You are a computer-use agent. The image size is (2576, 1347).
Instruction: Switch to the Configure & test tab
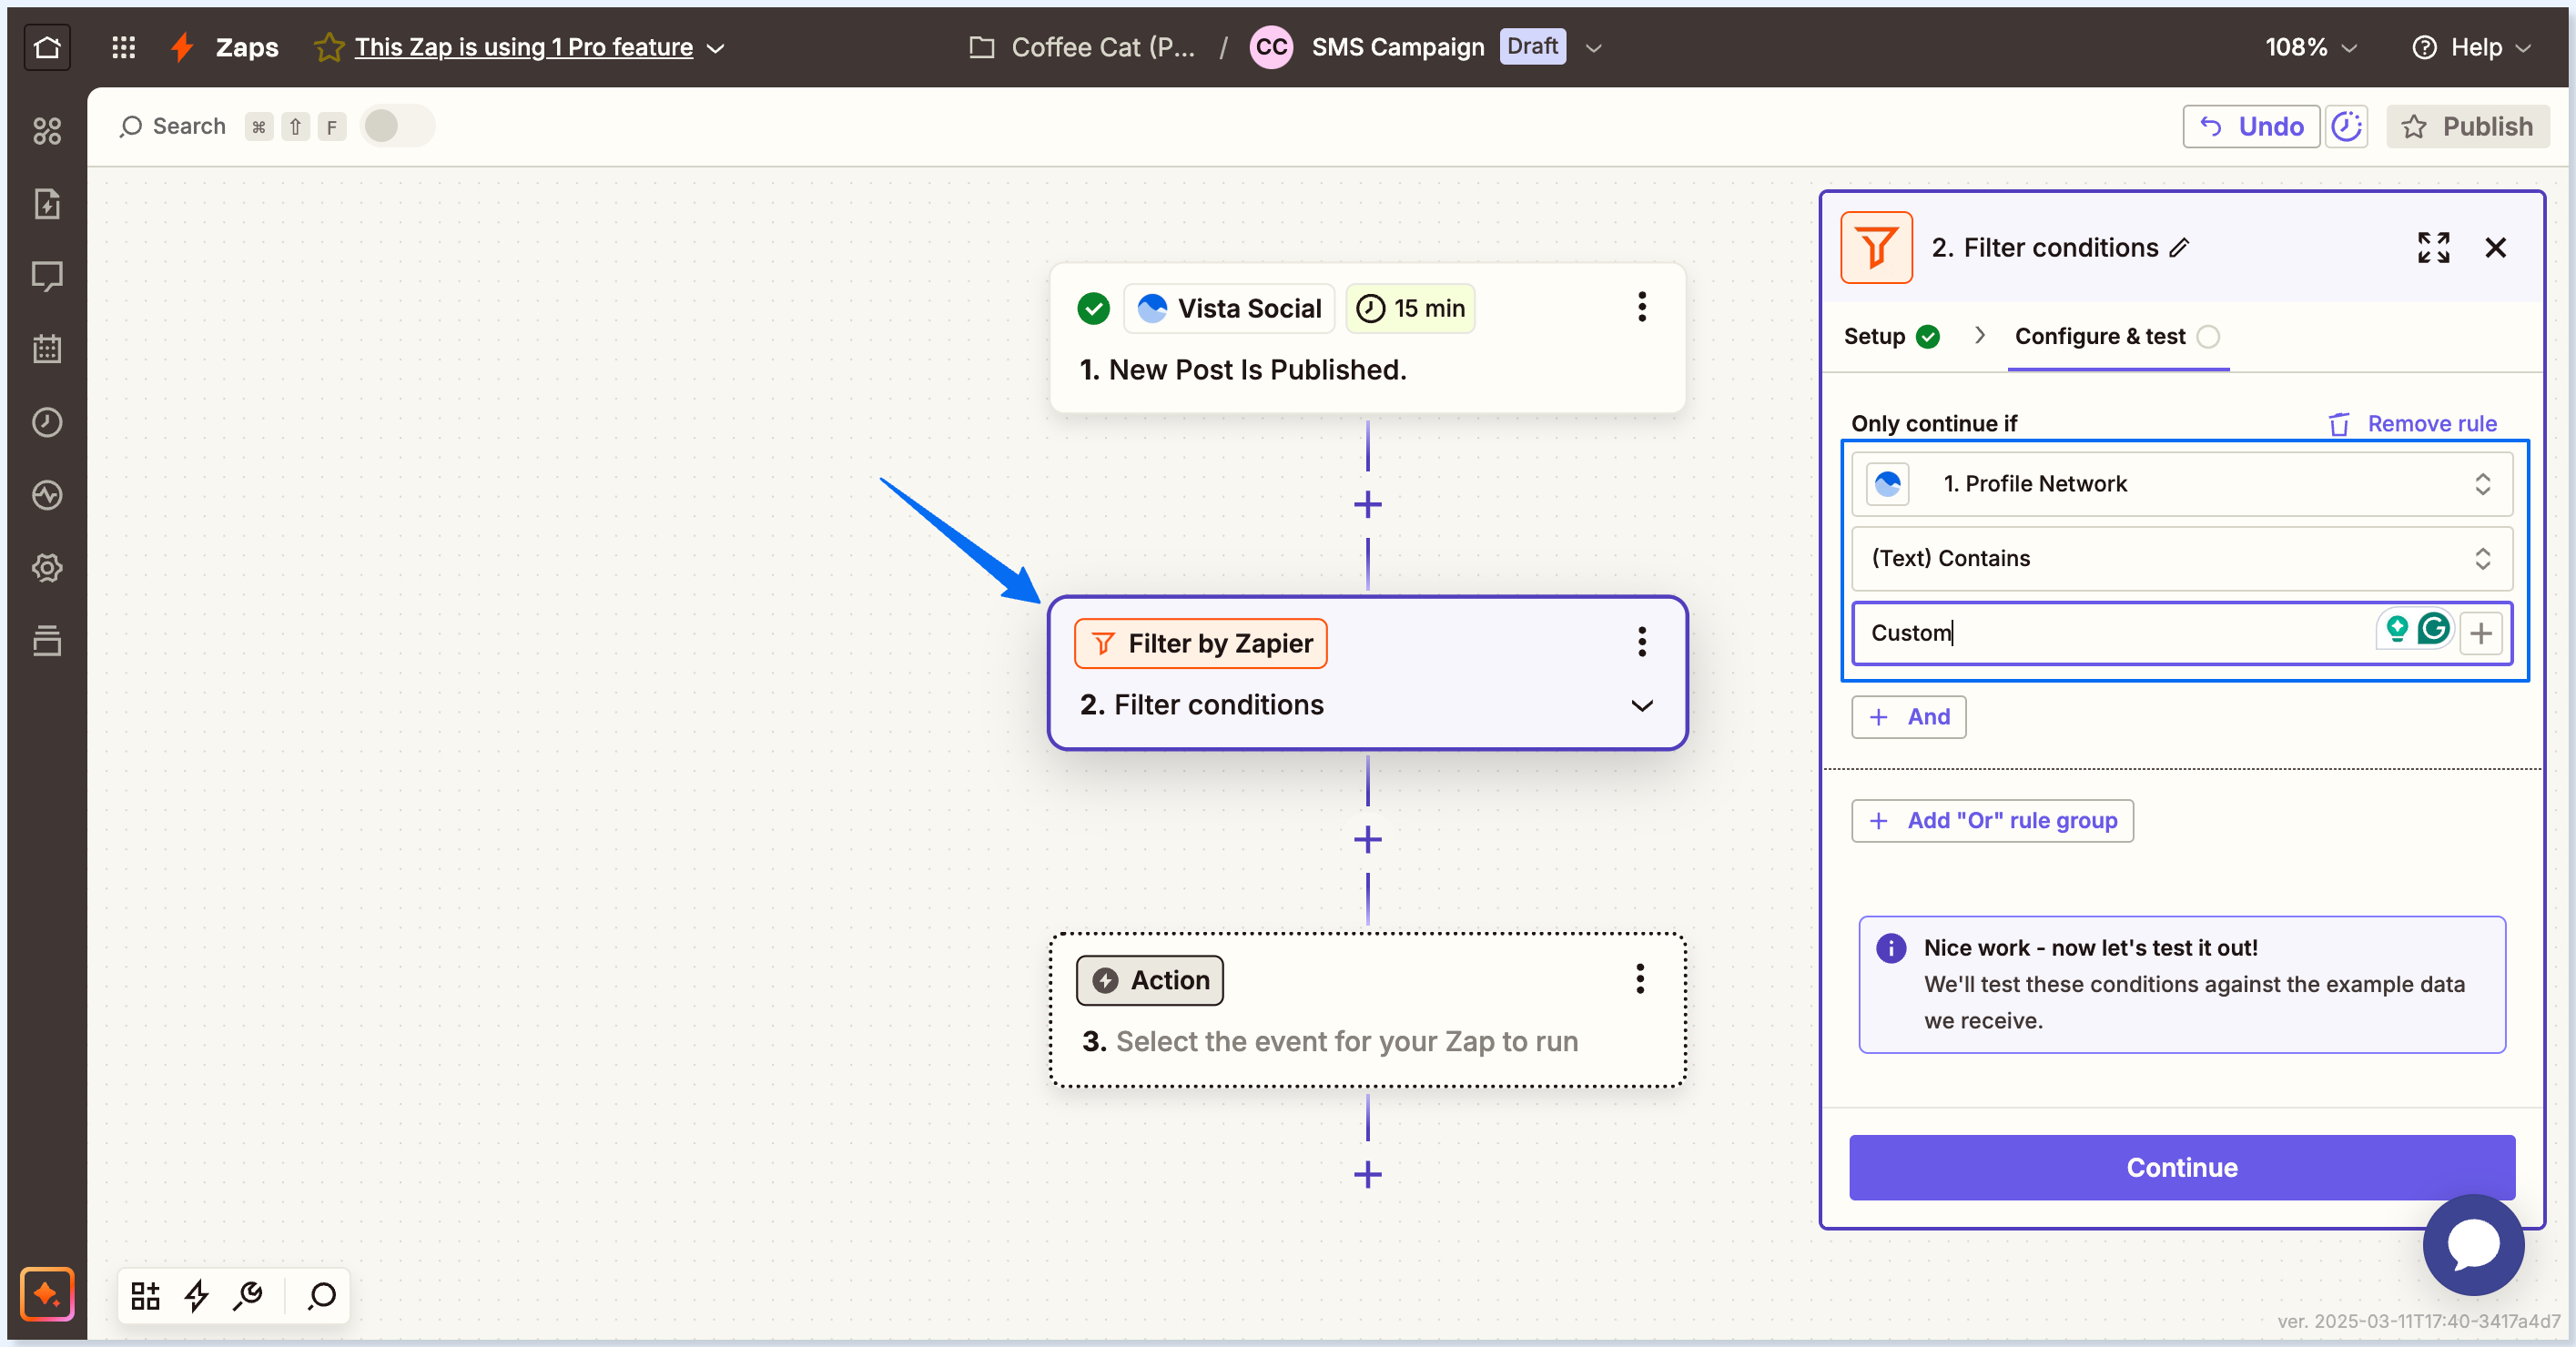tap(2117, 337)
